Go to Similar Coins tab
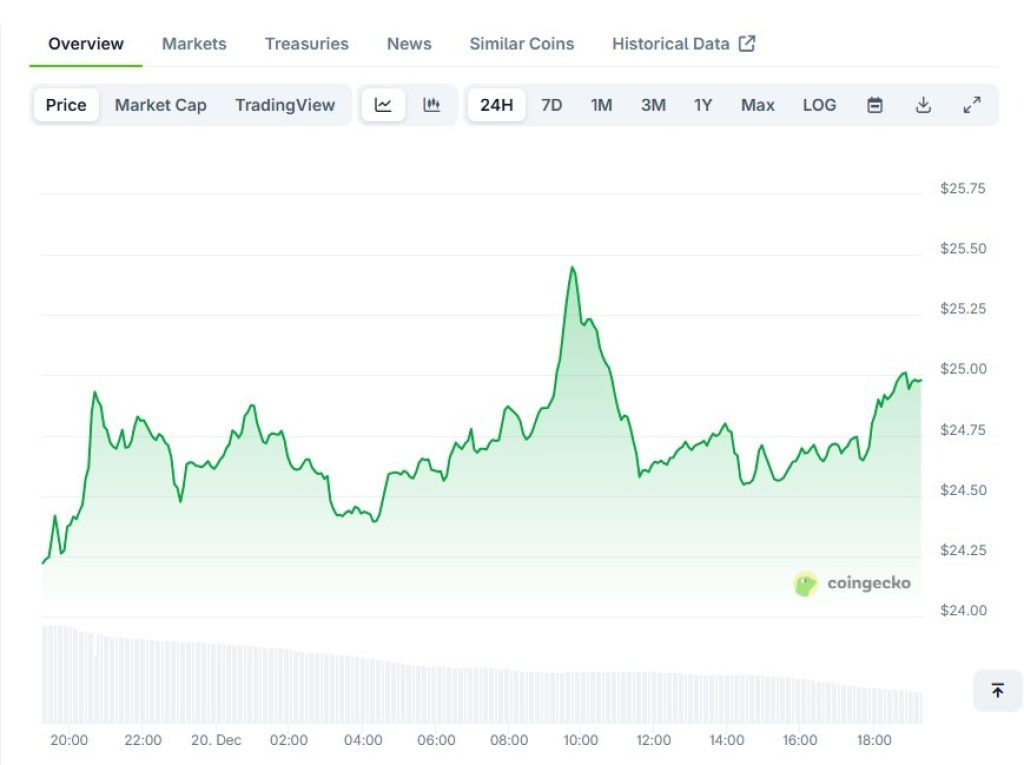This screenshot has width=1024, height=765. (522, 44)
